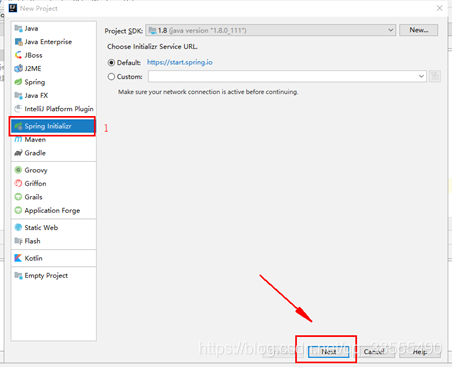Click the Static Web label
The height and width of the screenshot is (367, 452).
click(41, 227)
